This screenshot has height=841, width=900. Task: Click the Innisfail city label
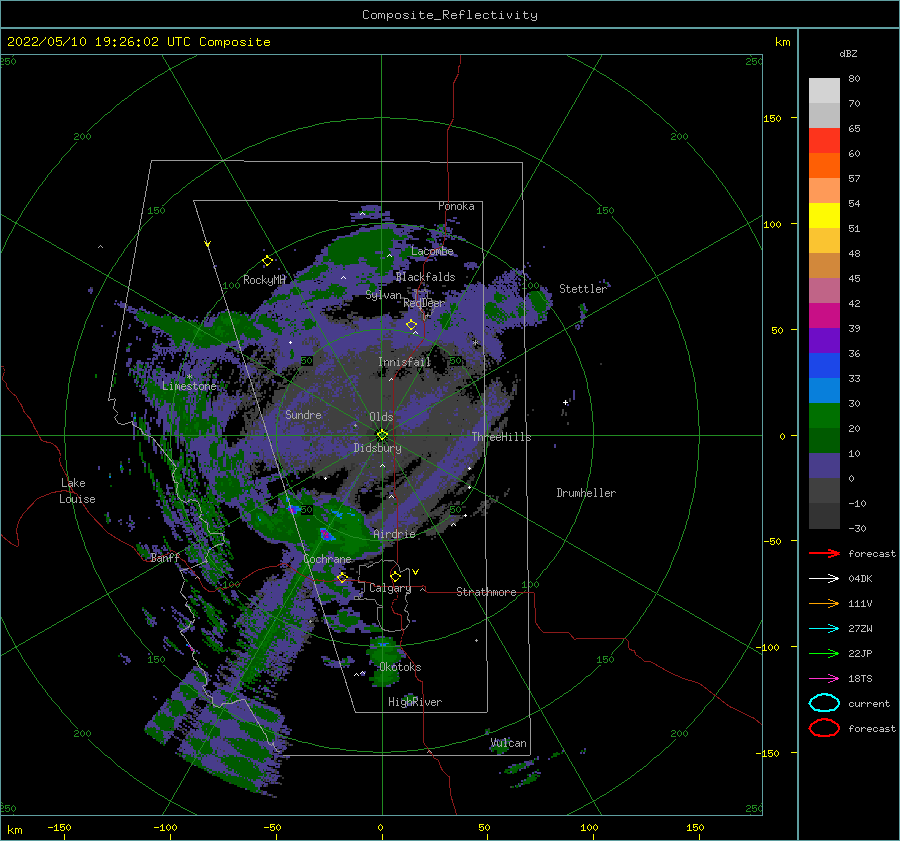pyautogui.click(x=404, y=362)
